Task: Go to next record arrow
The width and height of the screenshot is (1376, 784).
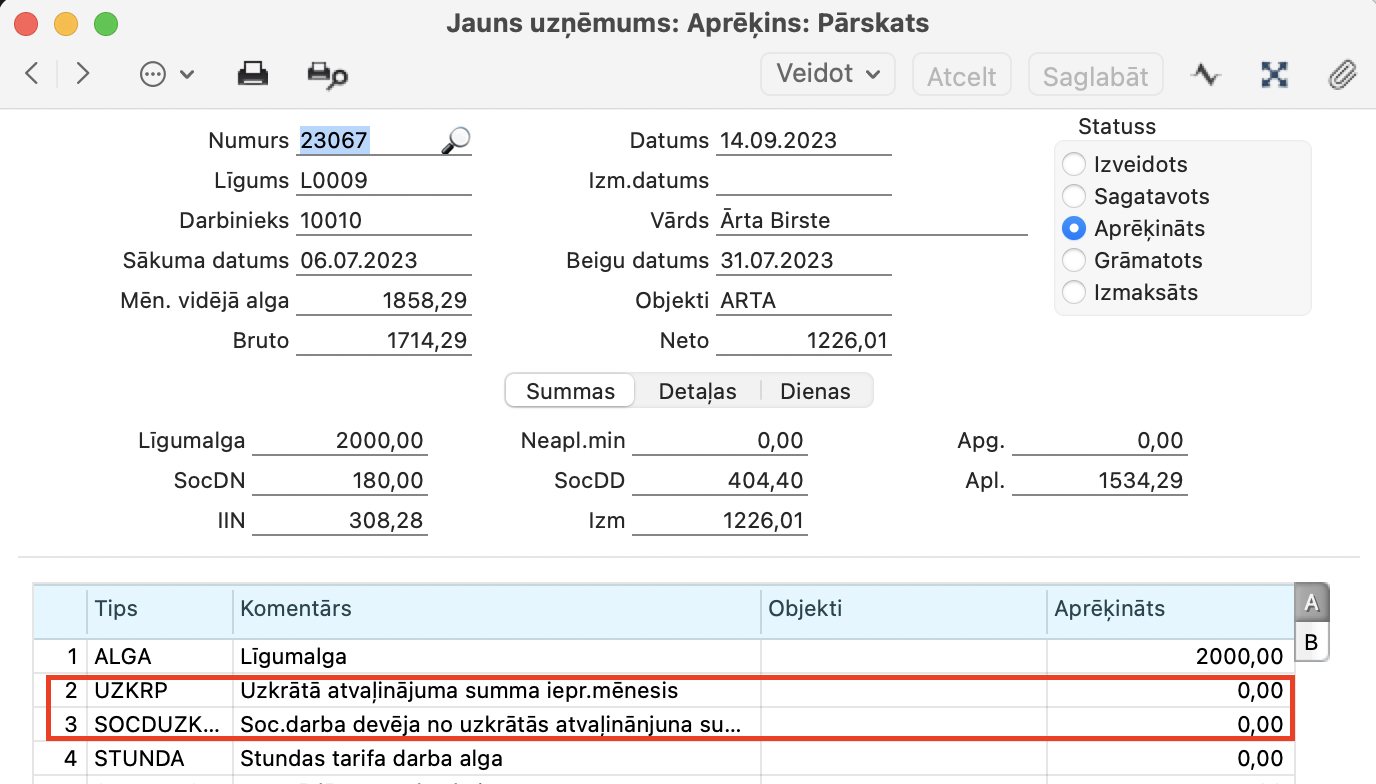Action: click(x=83, y=74)
